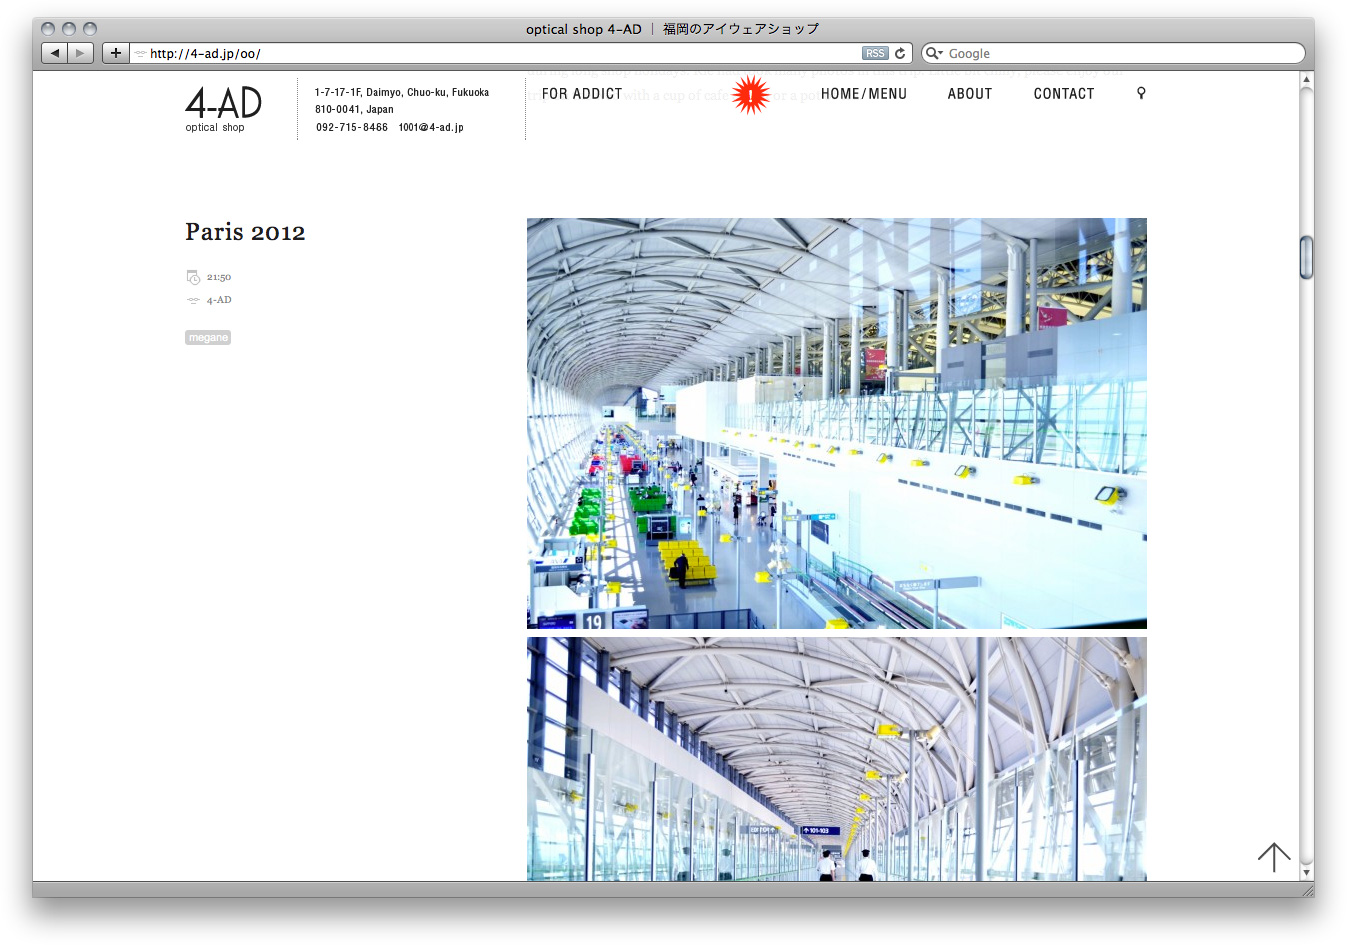This screenshot has height=945, width=1347.
Task: Select the megane tag
Action: point(208,338)
